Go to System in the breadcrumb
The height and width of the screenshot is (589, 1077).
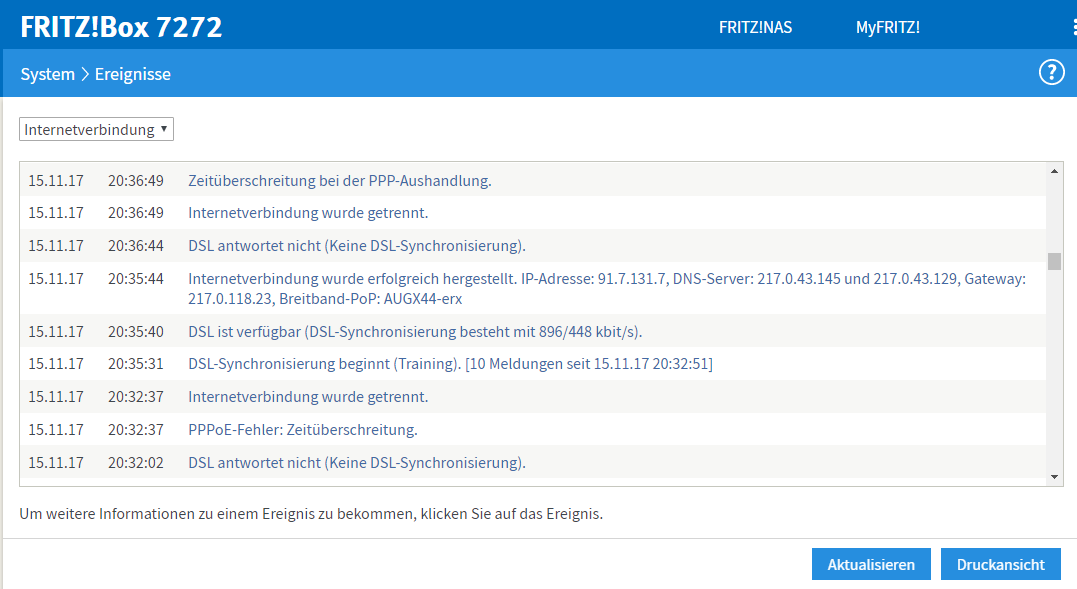(x=47, y=74)
